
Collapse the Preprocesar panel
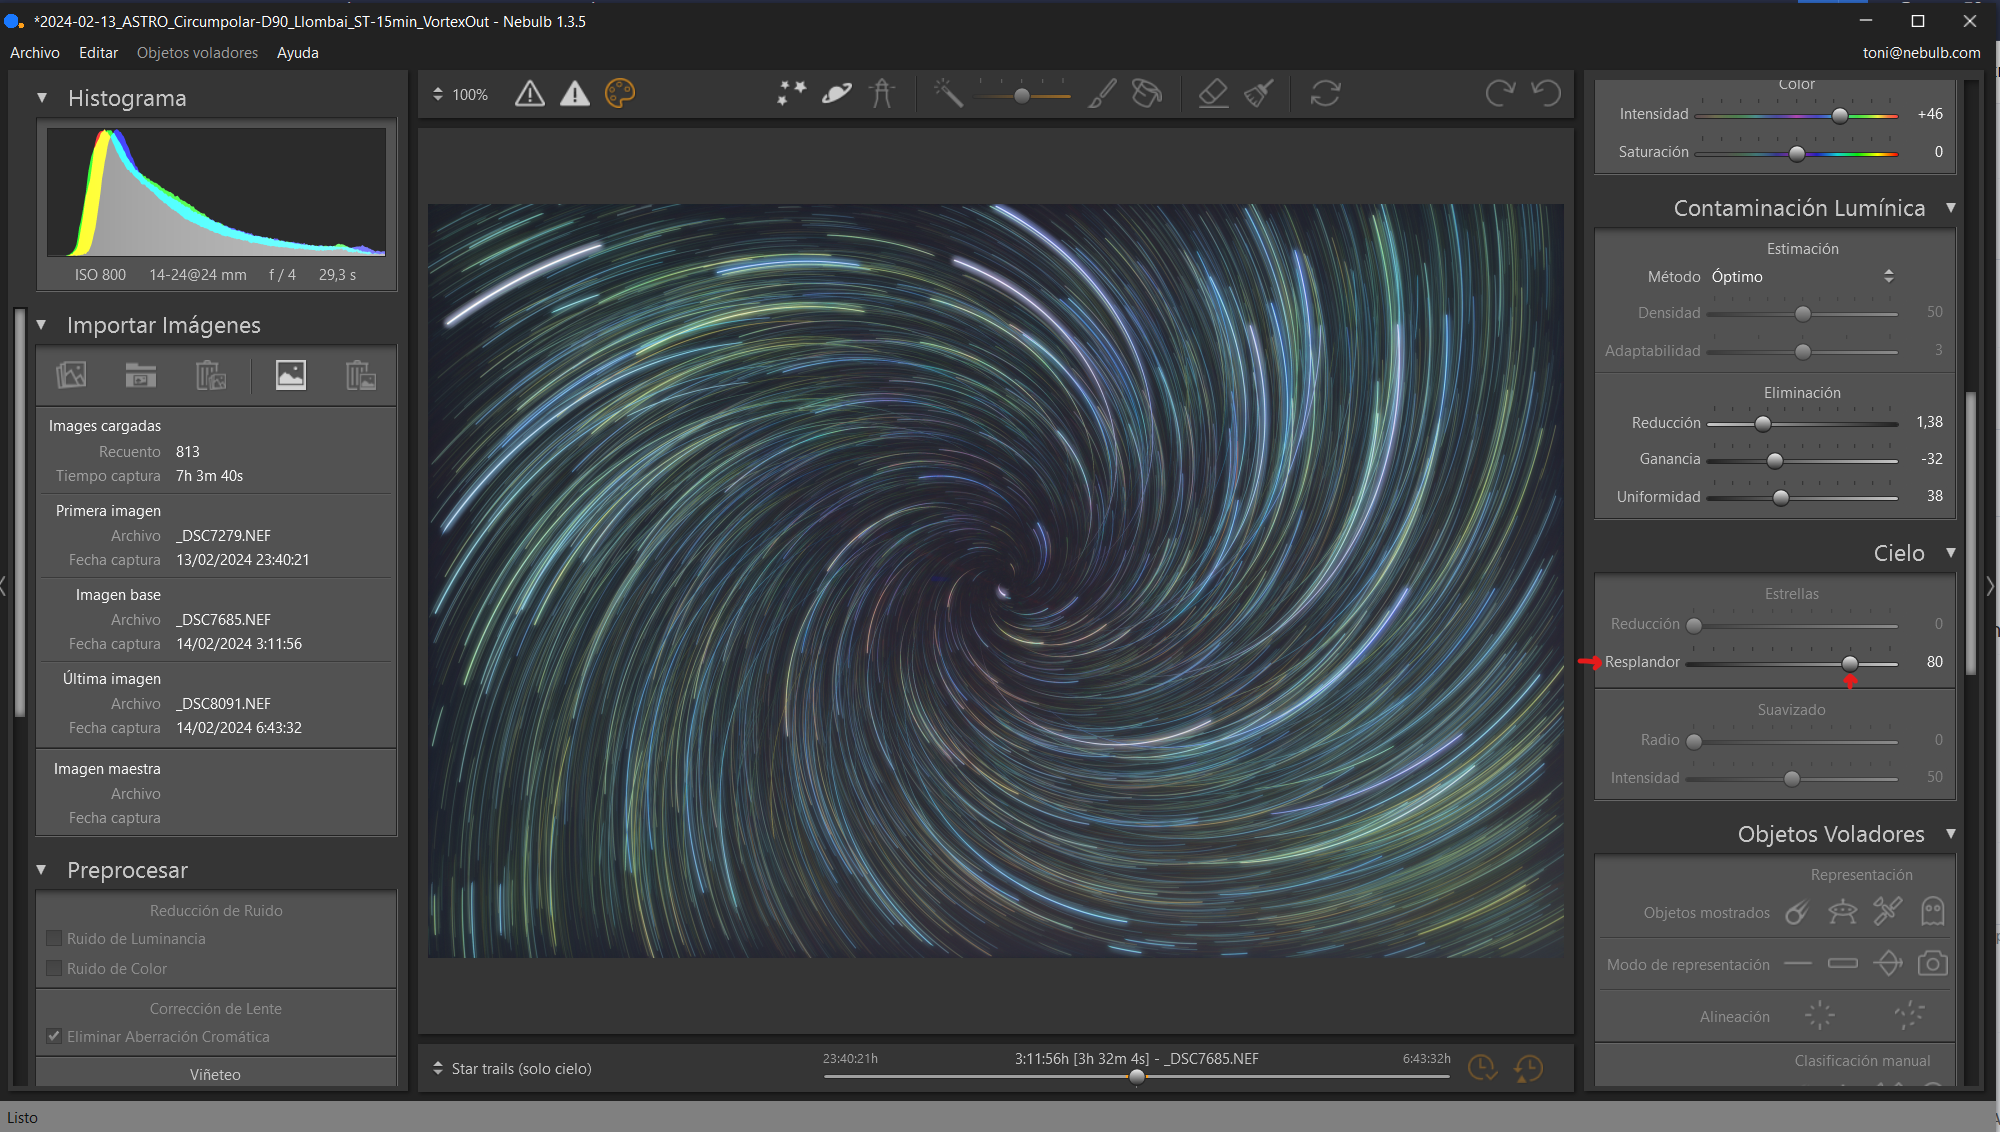coord(41,870)
